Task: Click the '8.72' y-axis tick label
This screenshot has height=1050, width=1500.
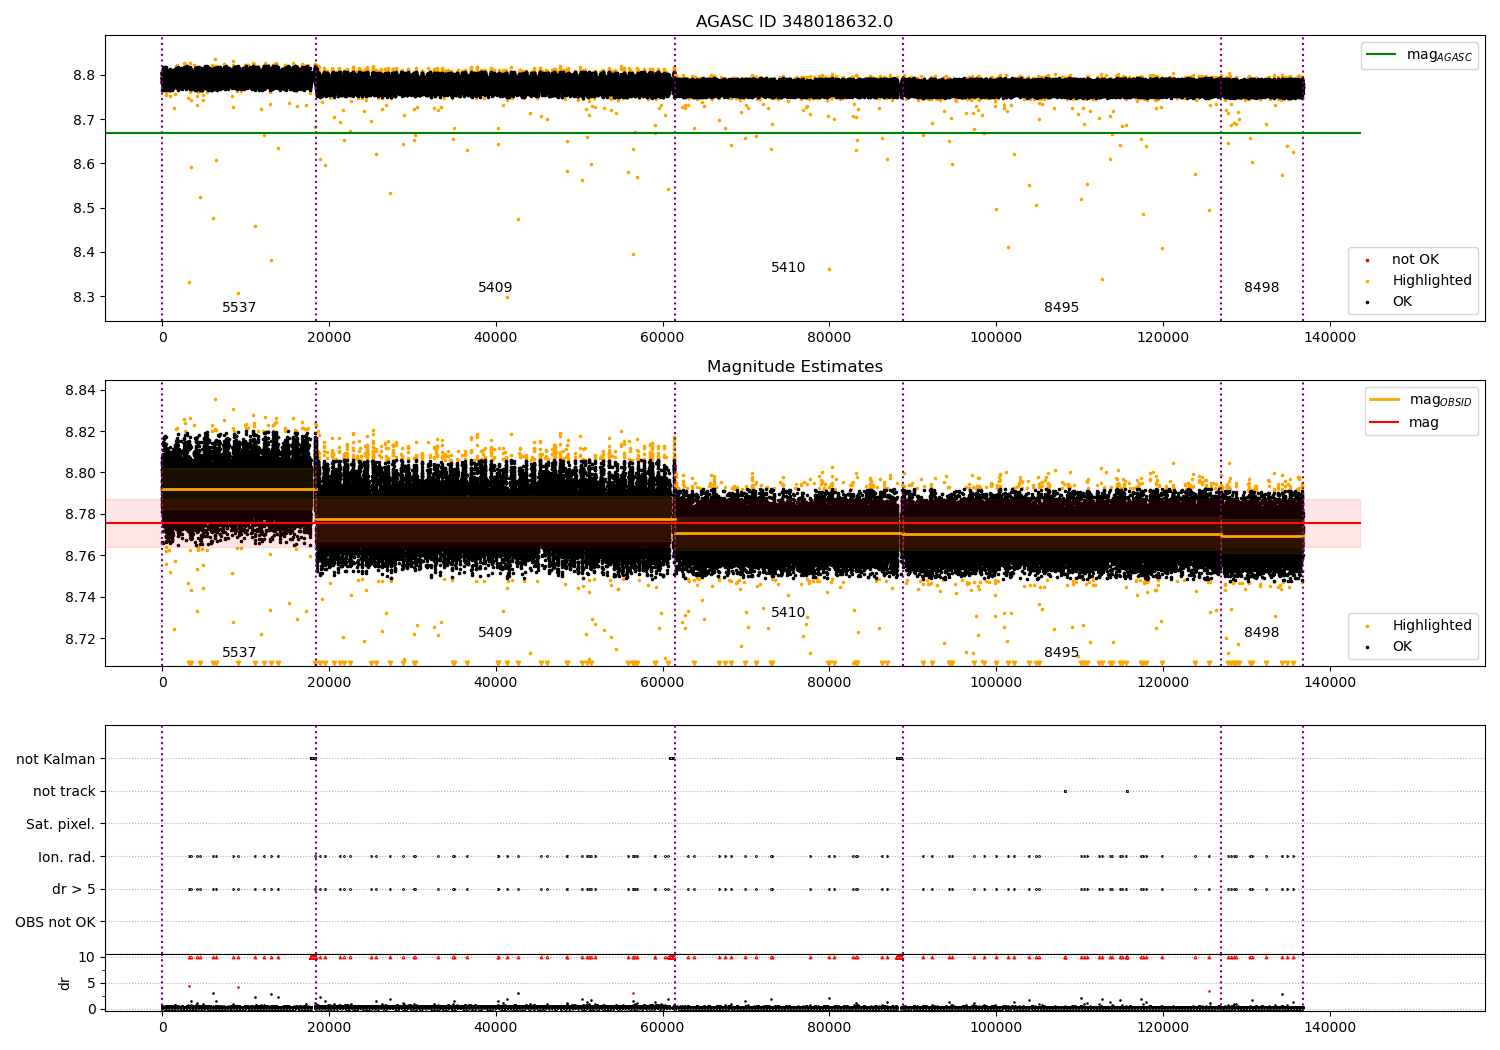Action: tap(79, 639)
